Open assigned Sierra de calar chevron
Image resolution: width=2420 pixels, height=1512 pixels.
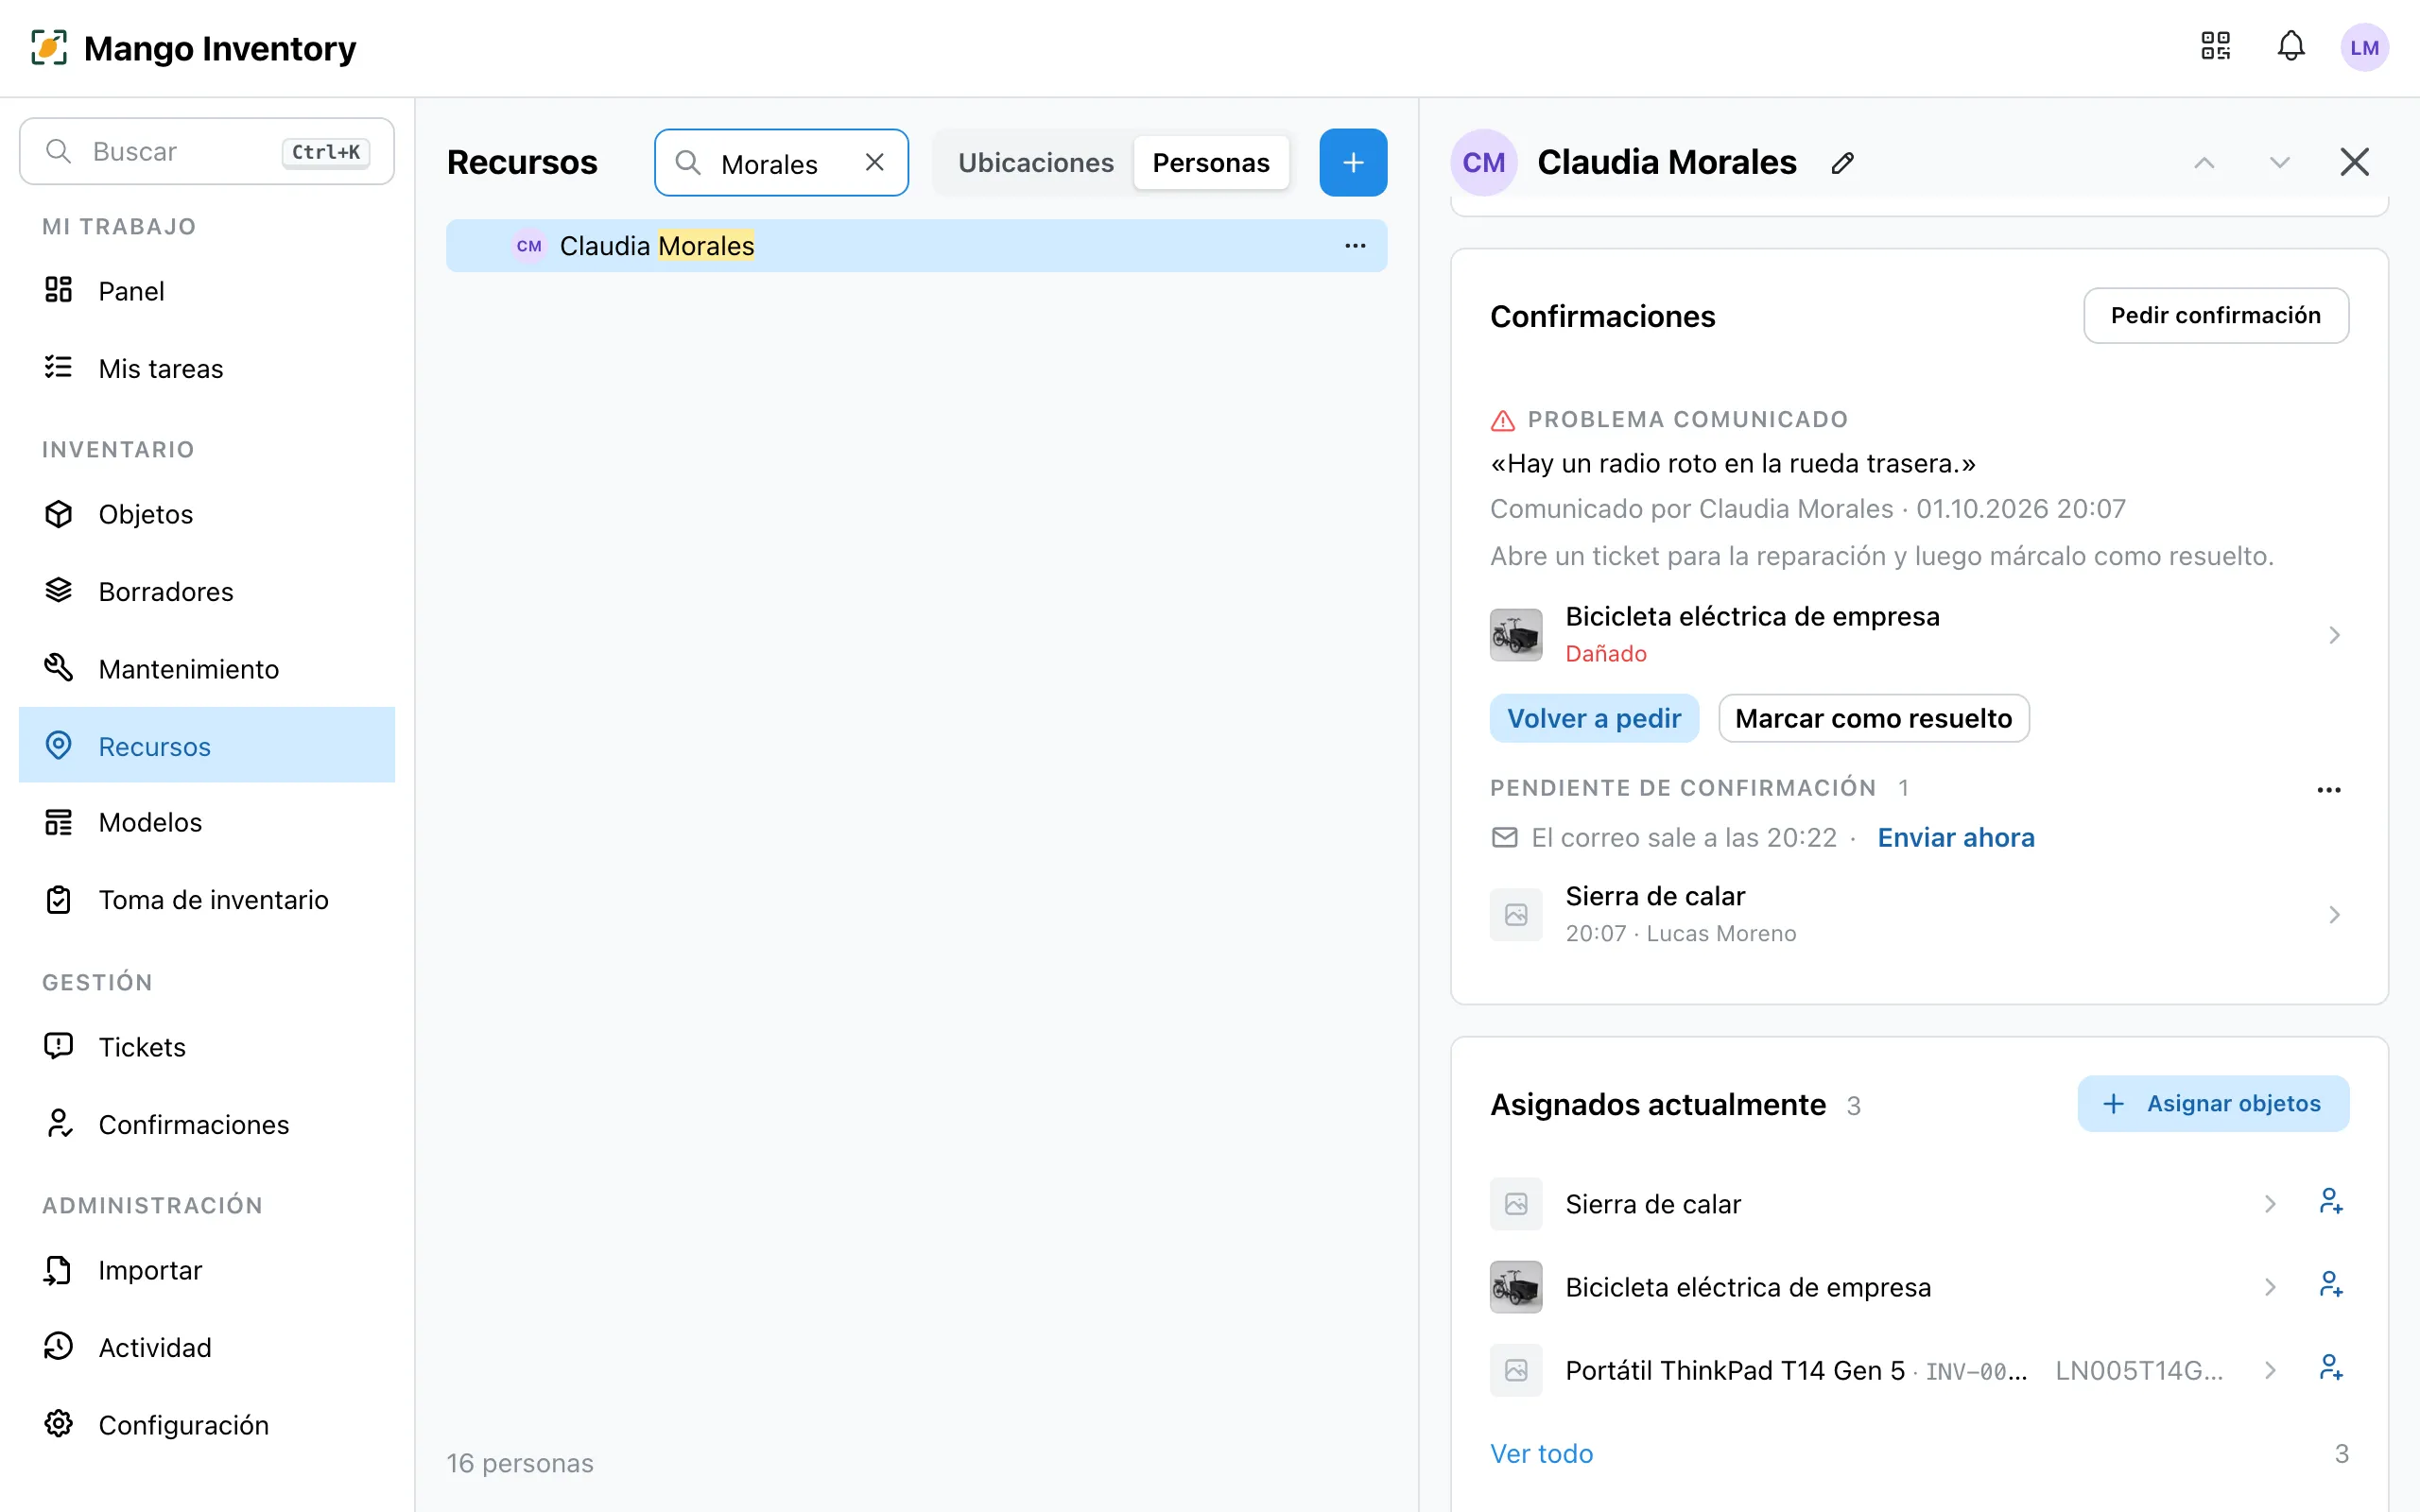(x=2270, y=1204)
